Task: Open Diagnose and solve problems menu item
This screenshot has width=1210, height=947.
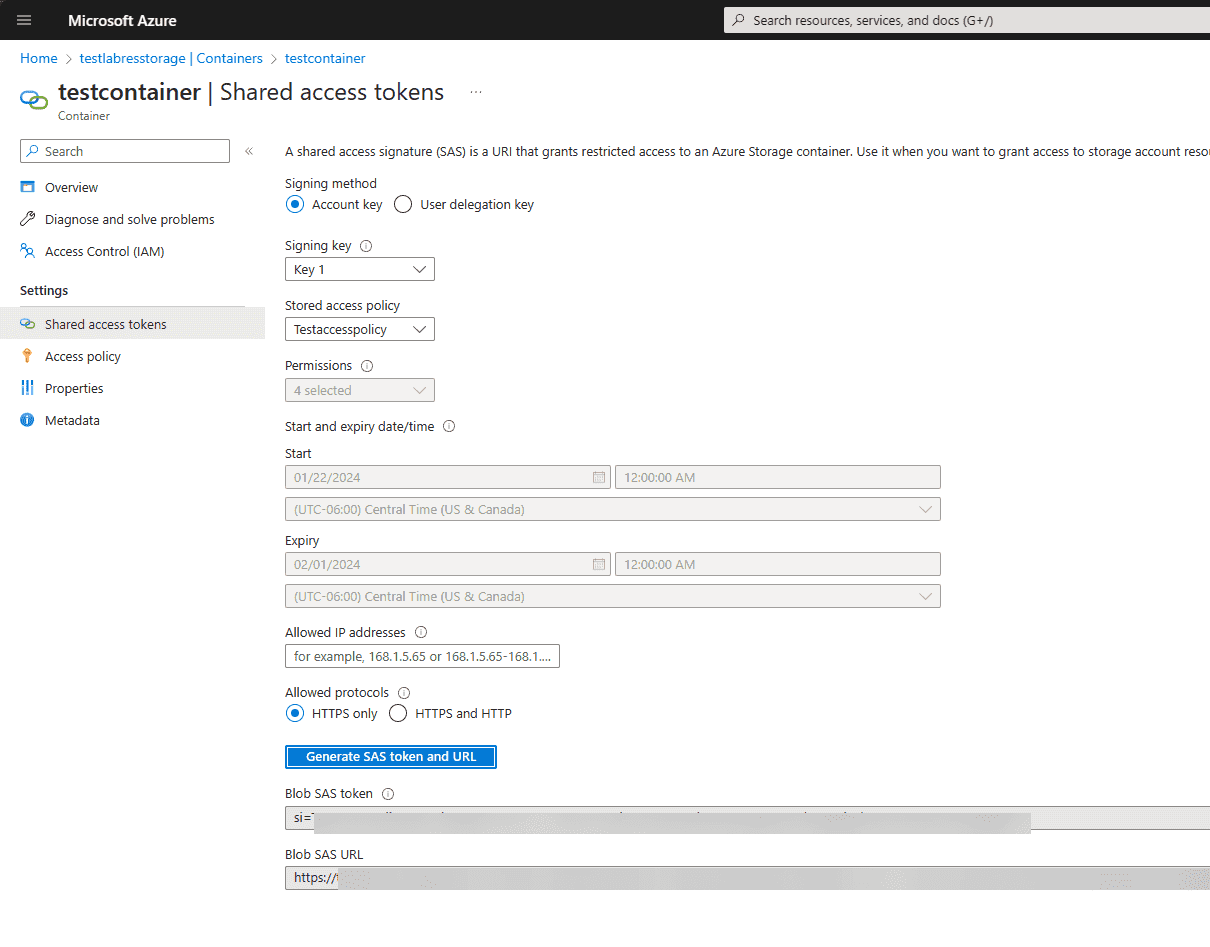Action: (130, 219)
